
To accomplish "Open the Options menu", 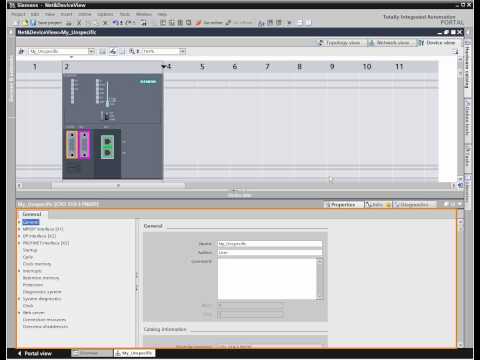I will click(105, 14).
